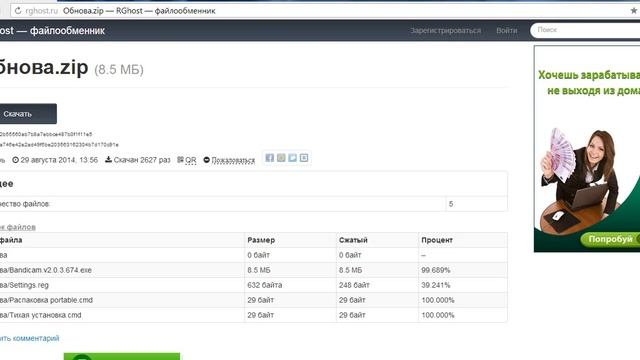Open the файлообменник site title link
640x360 pixels.
tap(52, 31)
